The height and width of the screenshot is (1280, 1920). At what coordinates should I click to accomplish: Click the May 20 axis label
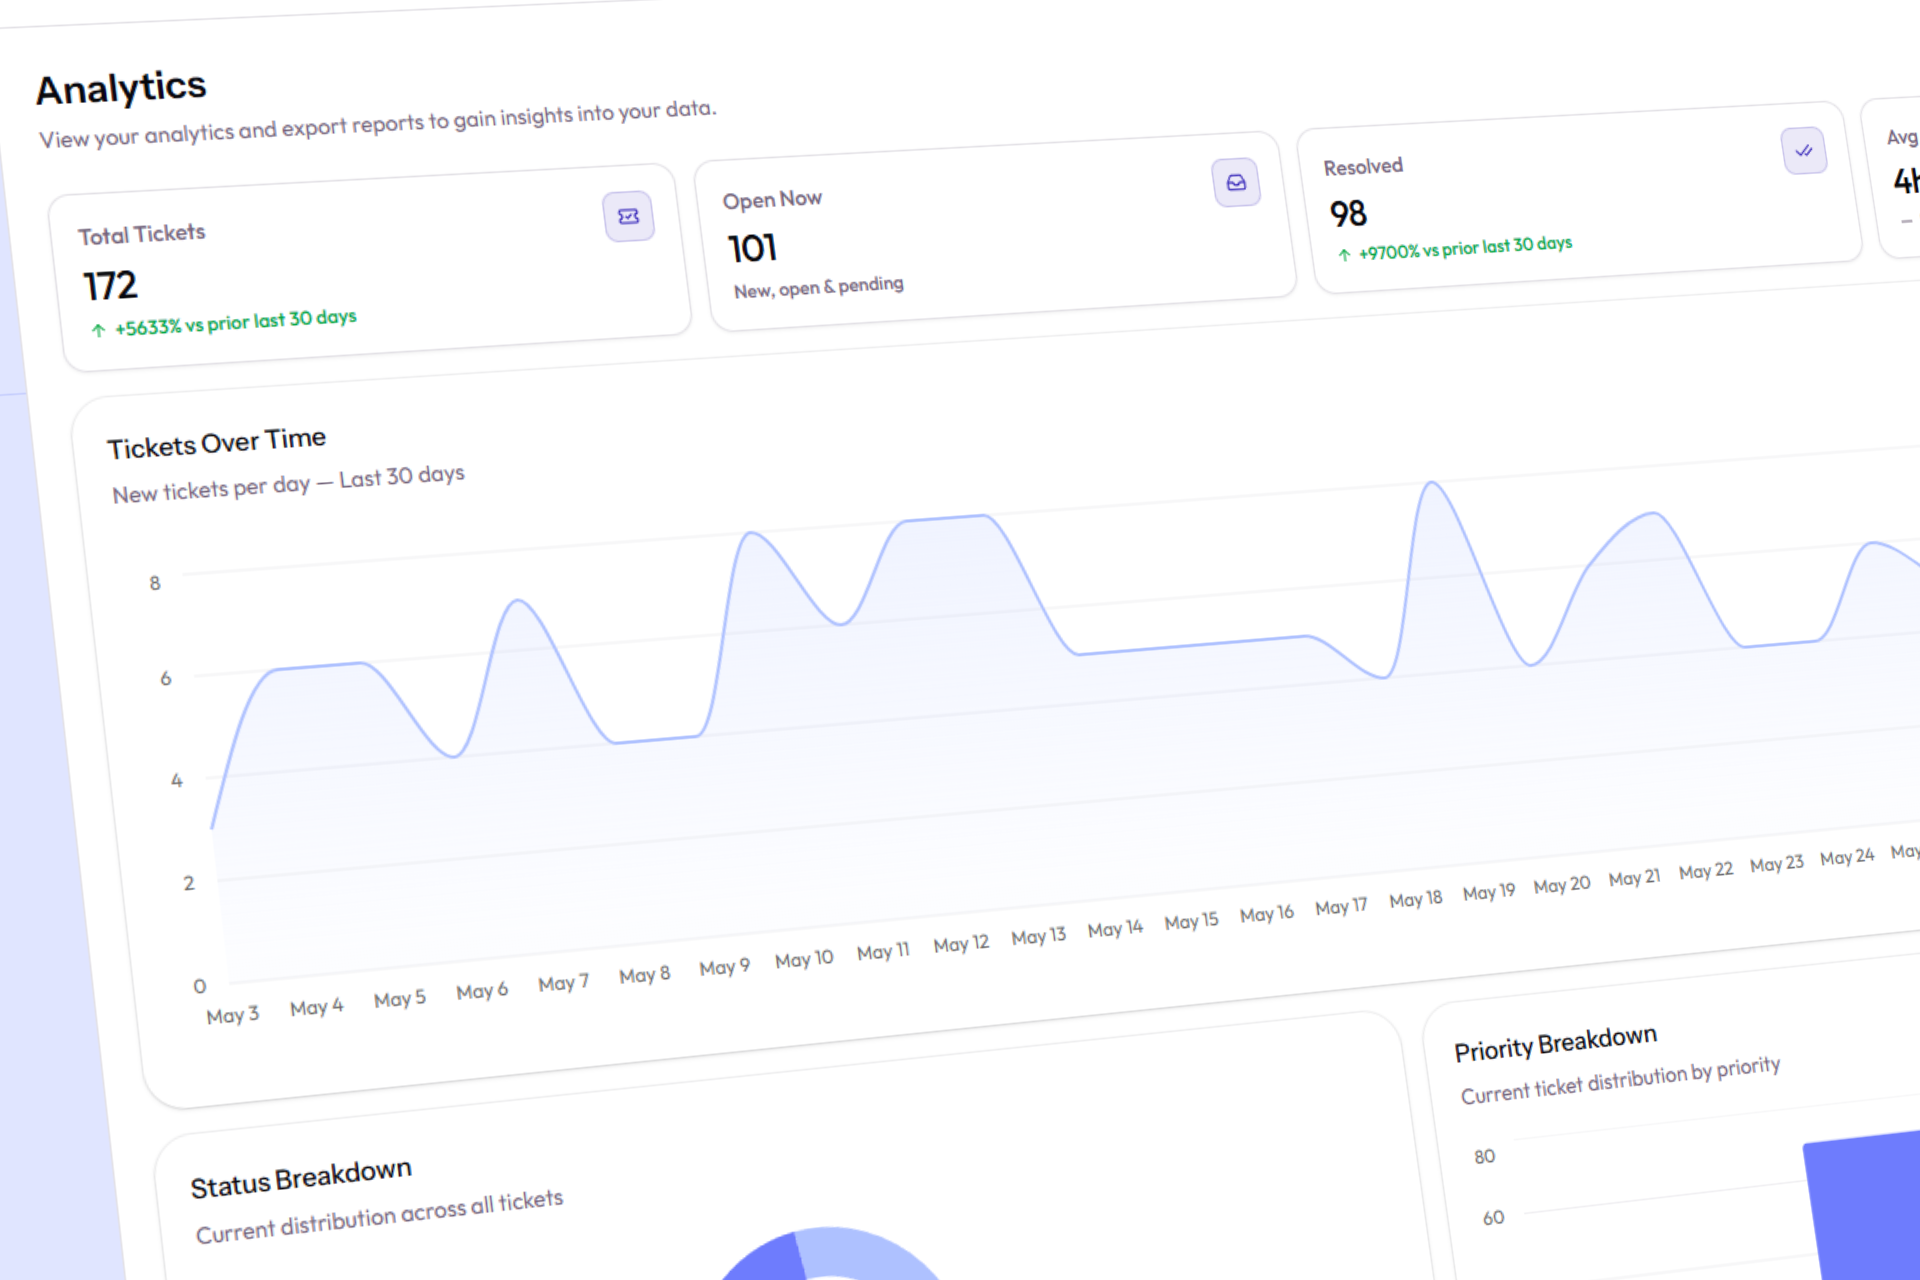[1562, 885]
